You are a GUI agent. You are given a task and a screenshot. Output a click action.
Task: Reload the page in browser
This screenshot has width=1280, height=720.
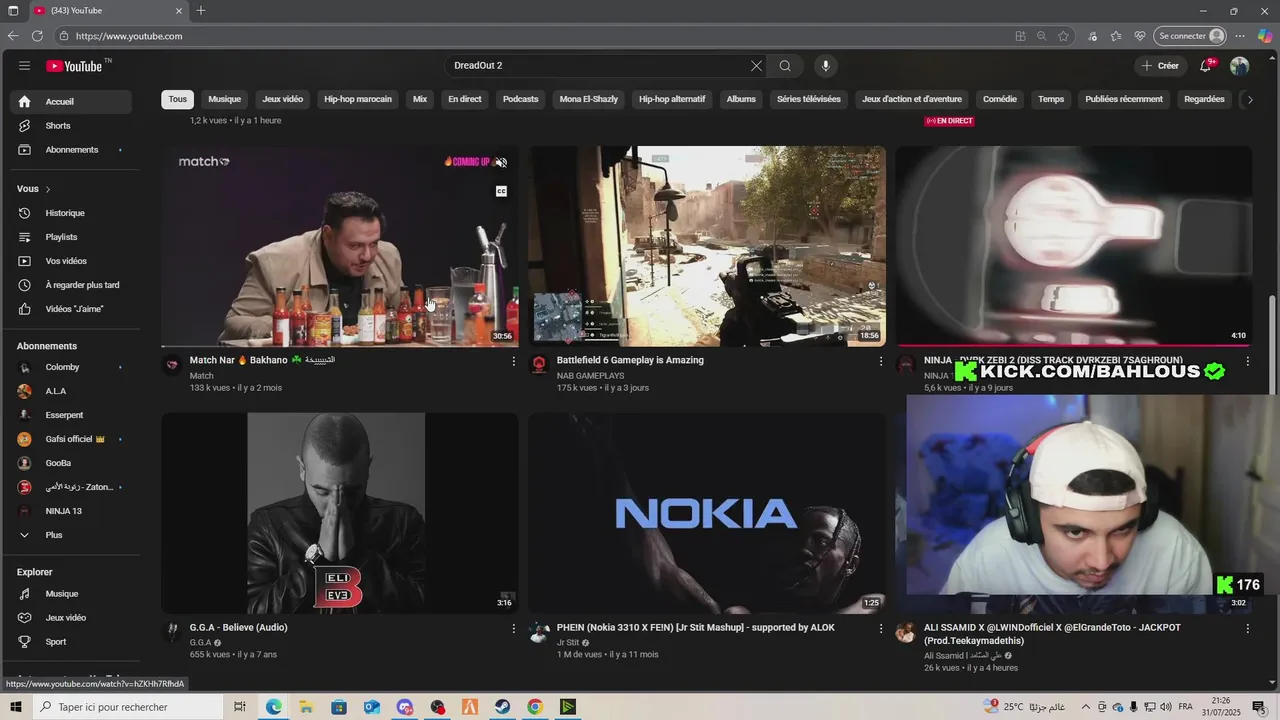pyautogui.click(x=37, y=36)
